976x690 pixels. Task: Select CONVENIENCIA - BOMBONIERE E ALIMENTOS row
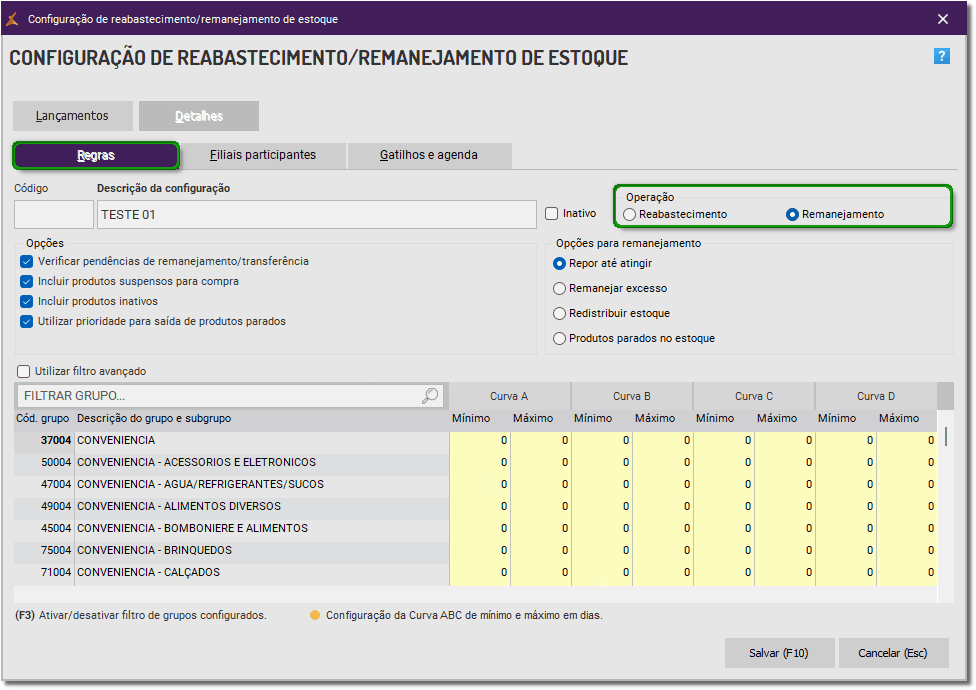pyautogui.click(x=476, y=528)
